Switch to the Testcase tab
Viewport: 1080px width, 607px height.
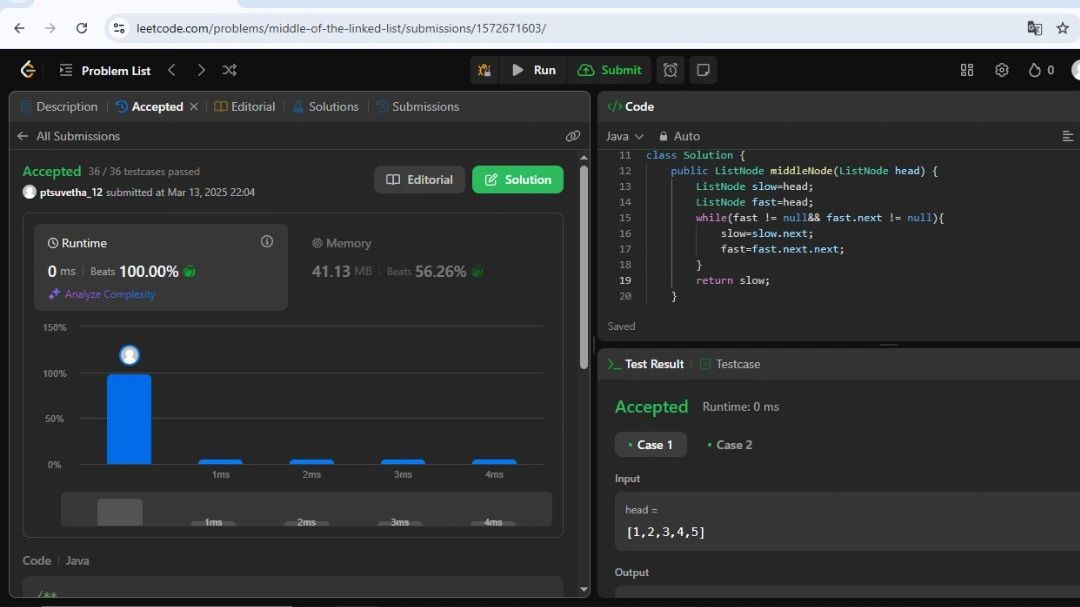pyautogui.click(x=730, y=364)
